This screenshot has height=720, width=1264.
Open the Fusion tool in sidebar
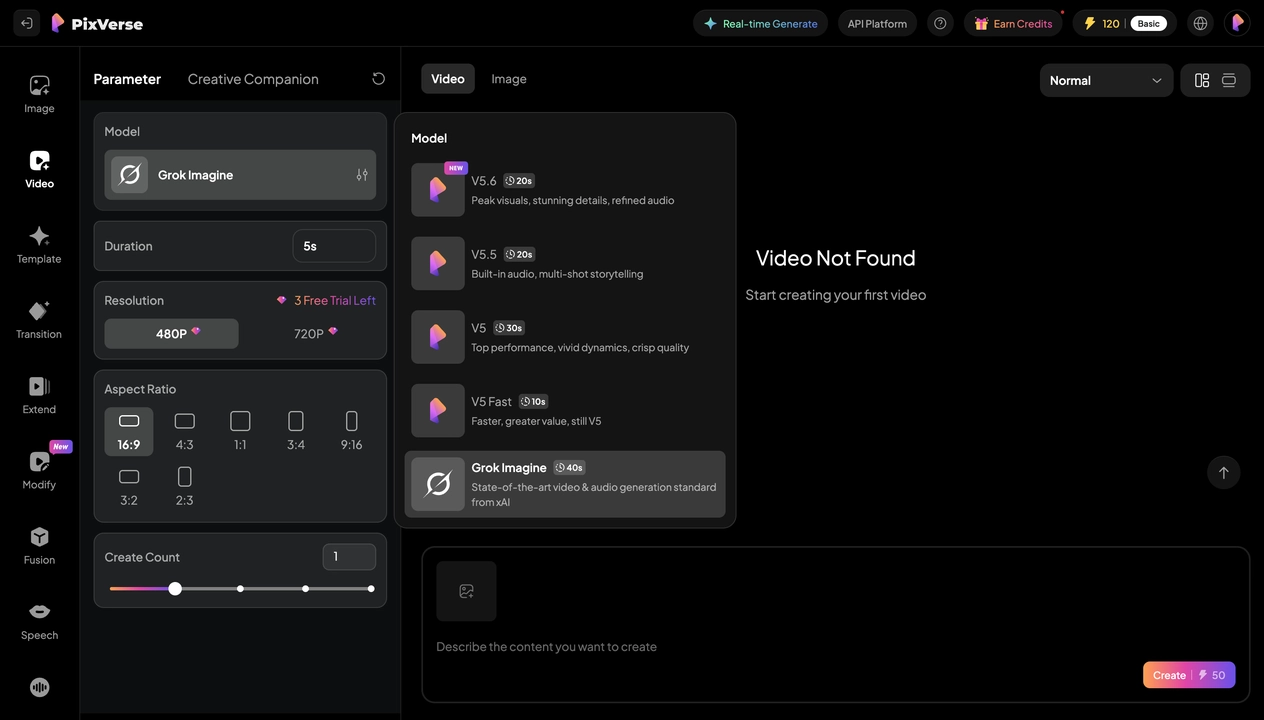click(x=39, y=546)
